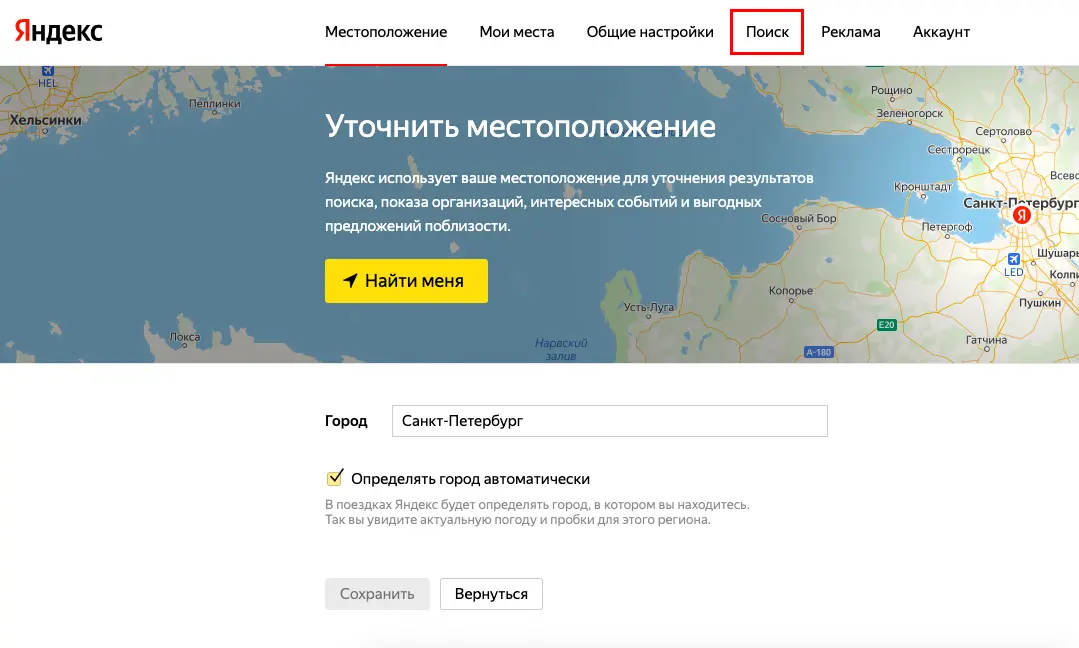The width and height of the screenshot is (1079, 648).
Task: Click the Локса label on the map
Action: [x=184, y=336]
